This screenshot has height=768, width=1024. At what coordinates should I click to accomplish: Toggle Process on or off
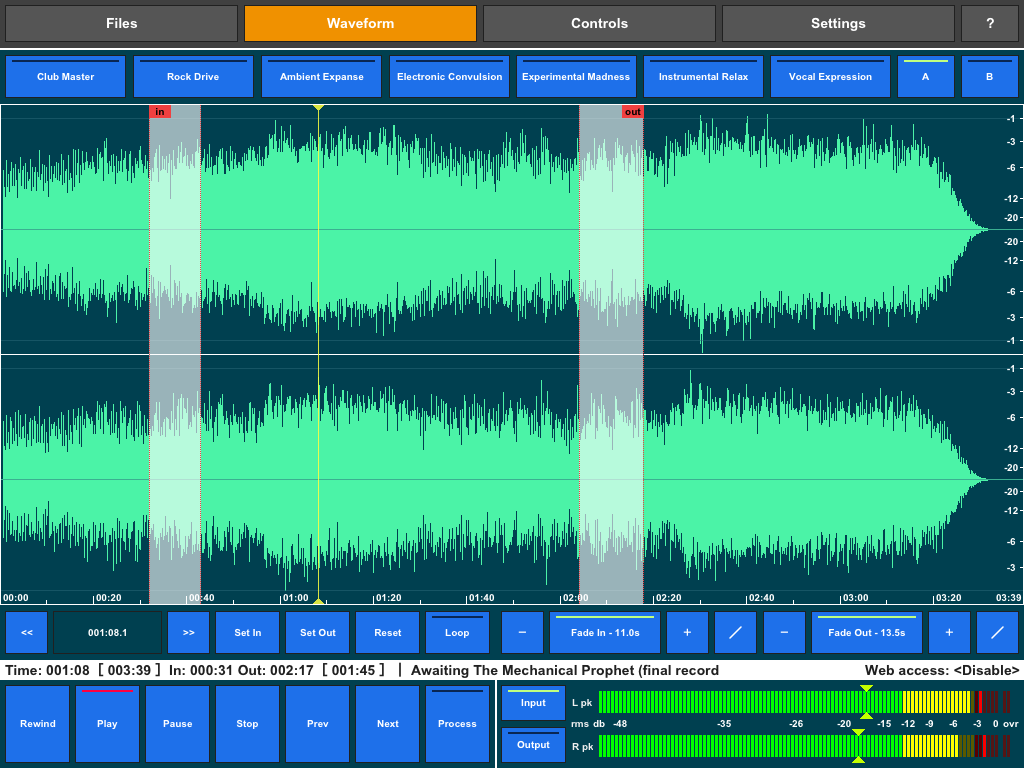(457, 724)
